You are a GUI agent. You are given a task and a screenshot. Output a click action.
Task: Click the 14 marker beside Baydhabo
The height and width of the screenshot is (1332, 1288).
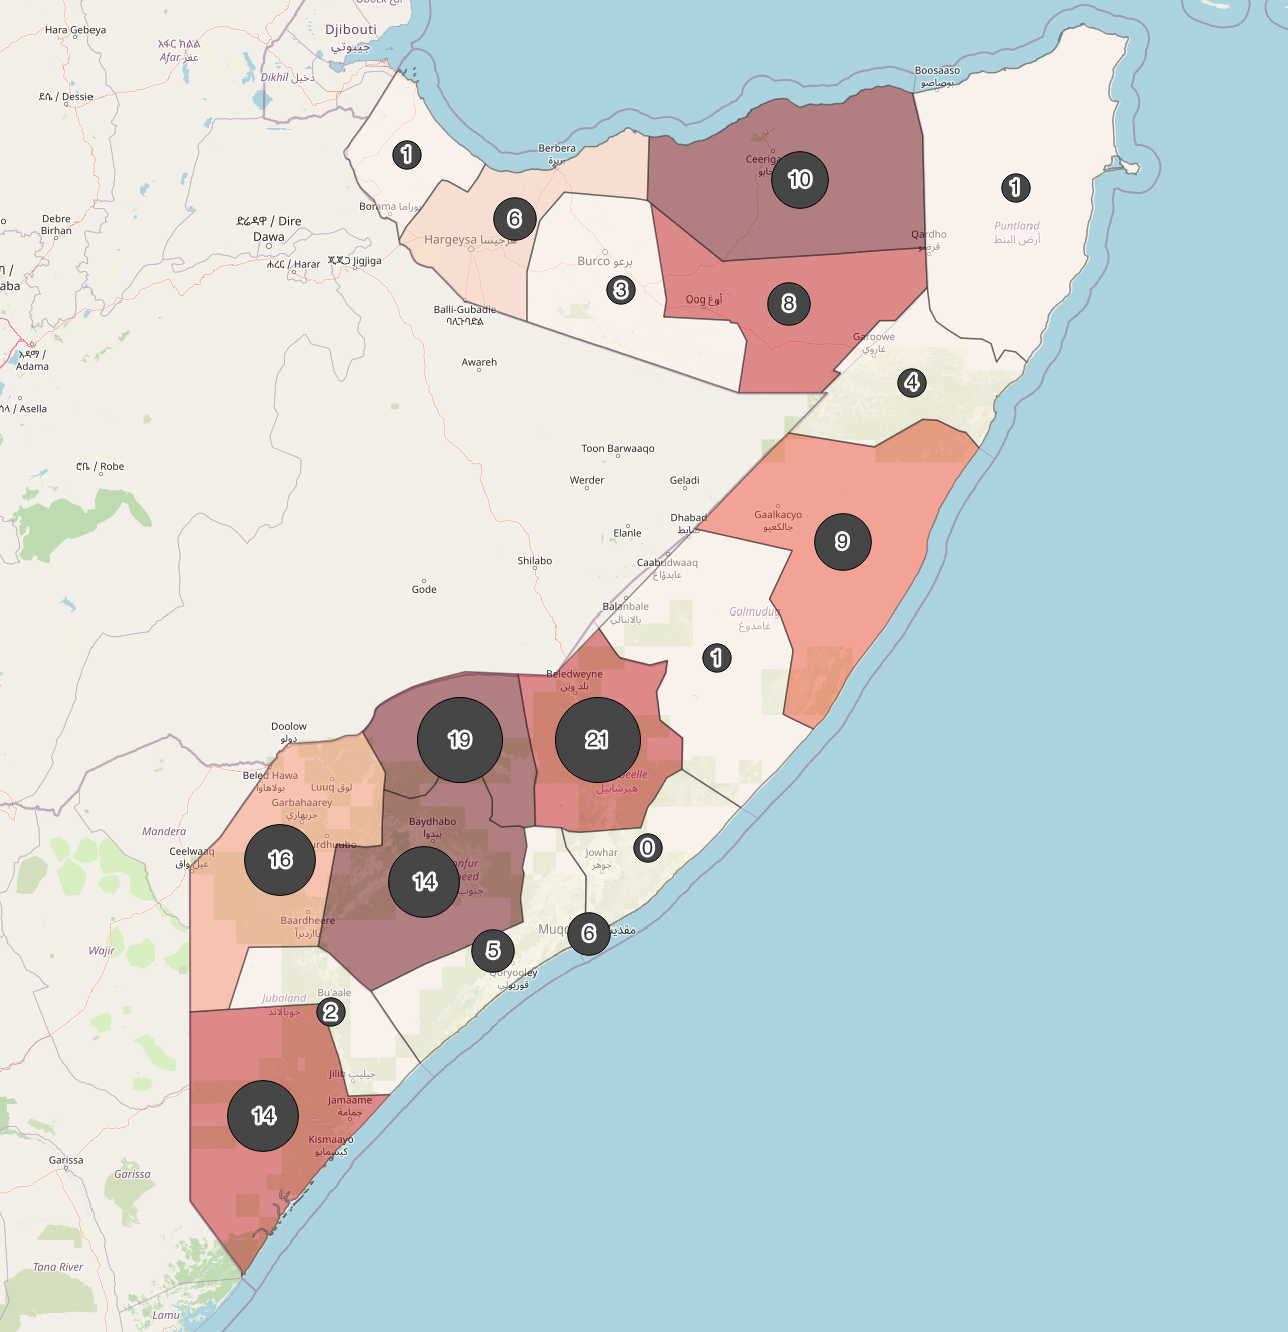pos(424,881)
